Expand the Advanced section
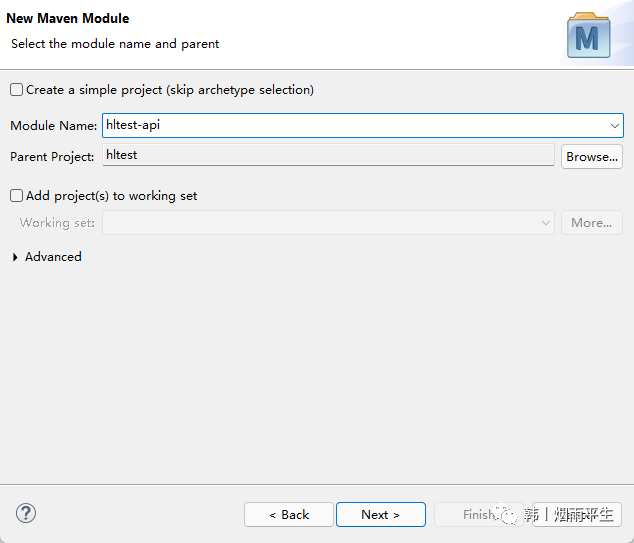The height and width of the screenshot is (543, 634). coord(15,257)
